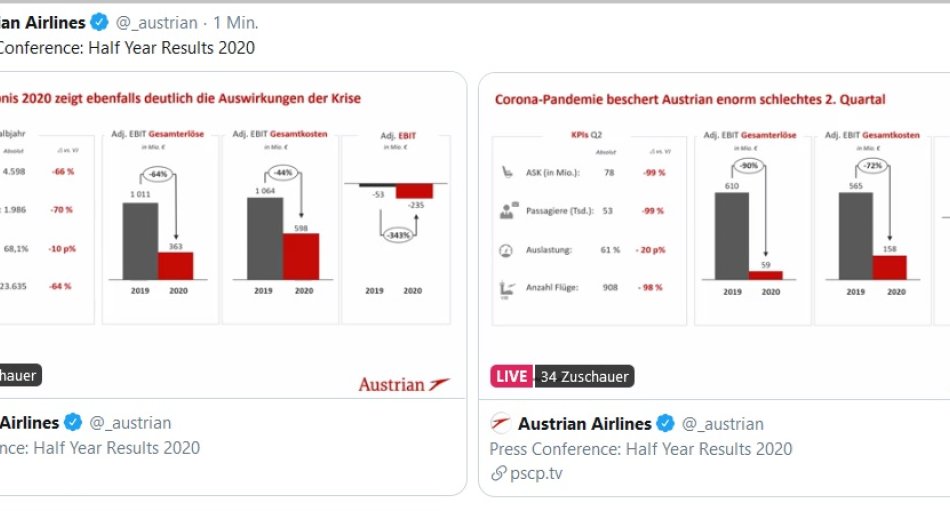Click the verified badge beside the top Airlines name
The image size is (950, 511).
(99, 22)
